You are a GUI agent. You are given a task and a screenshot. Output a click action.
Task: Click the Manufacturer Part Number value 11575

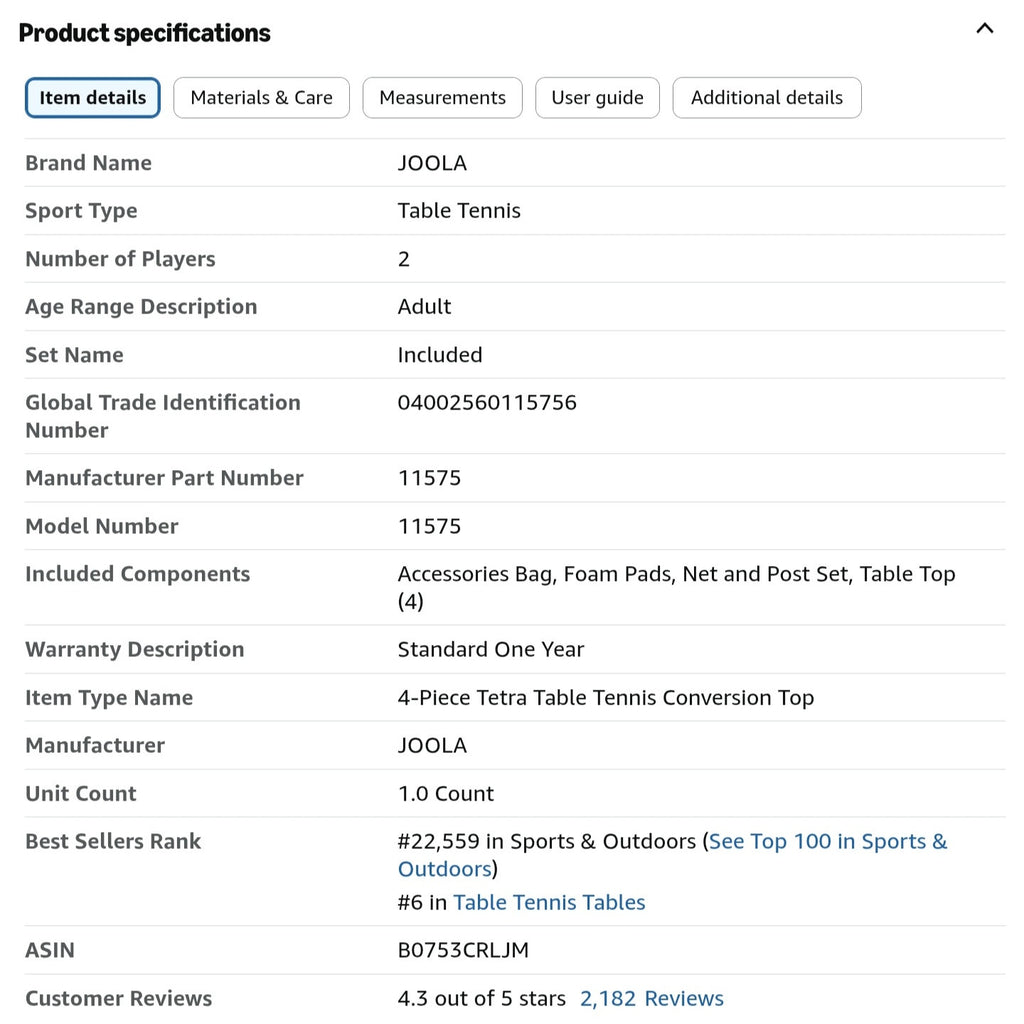pyautogui.click(x=429, y=478)
